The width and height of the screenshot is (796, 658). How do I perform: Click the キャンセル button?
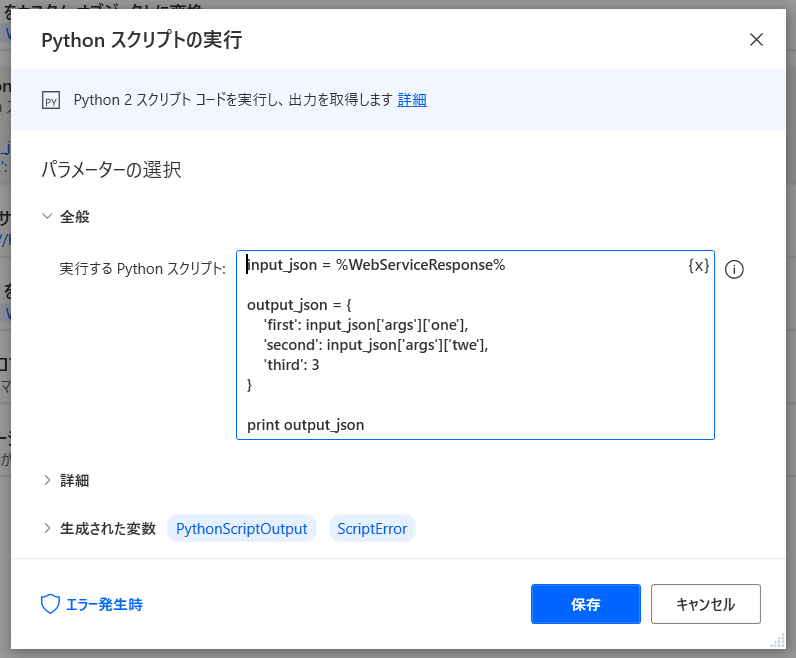706,604
